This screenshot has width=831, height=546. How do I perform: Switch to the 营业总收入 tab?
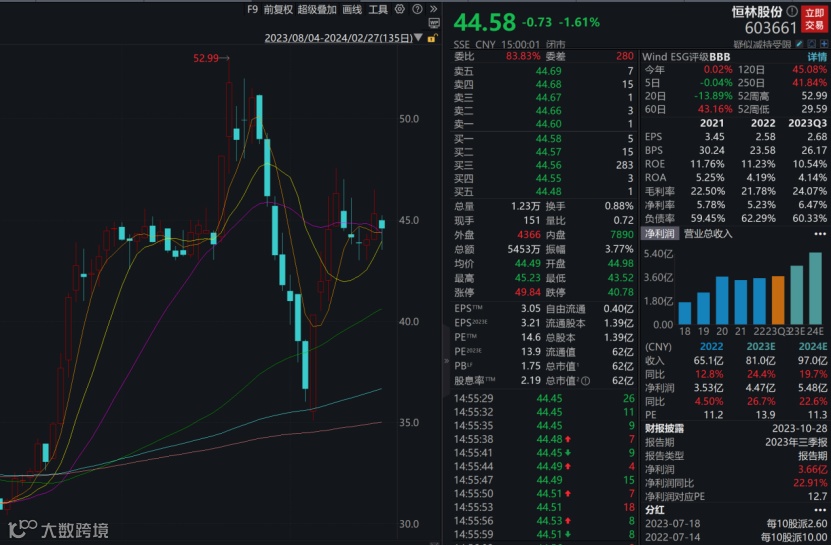(708, 234)
